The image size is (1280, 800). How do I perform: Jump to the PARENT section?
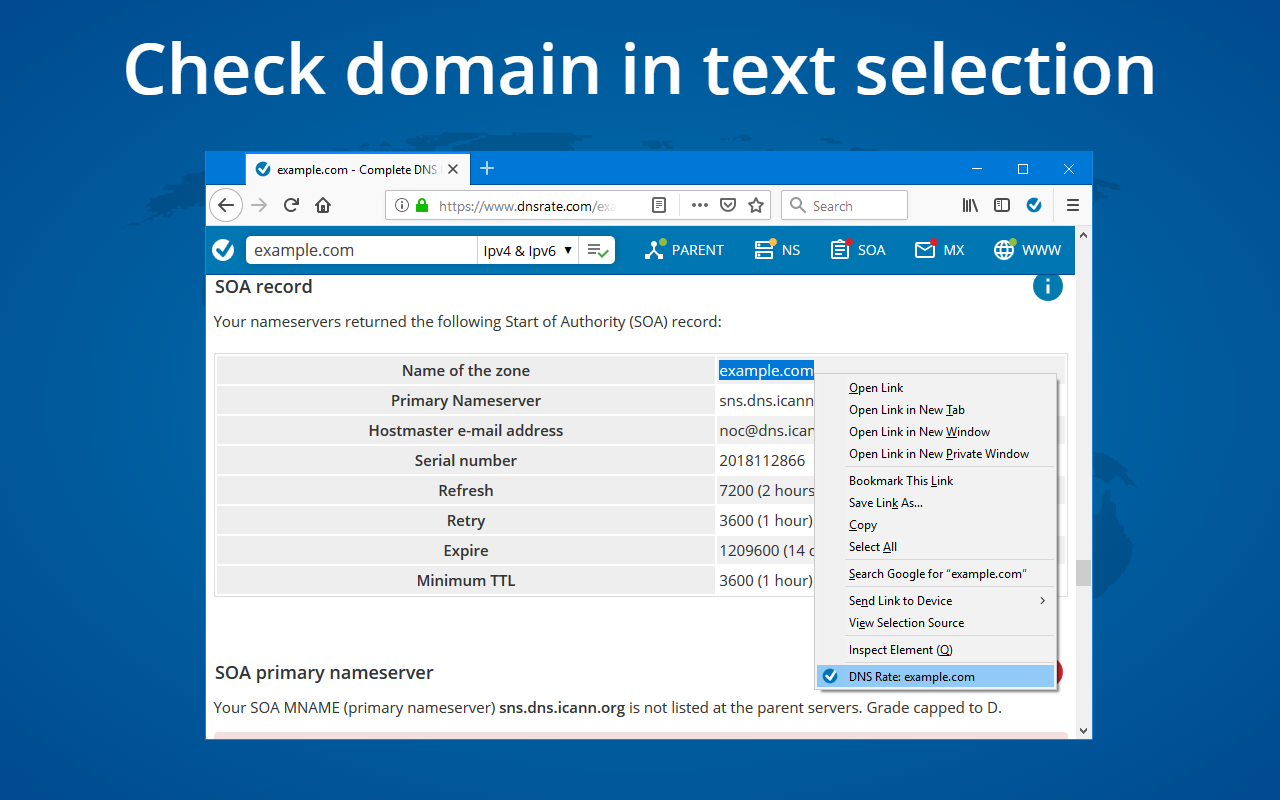[684, 250]
